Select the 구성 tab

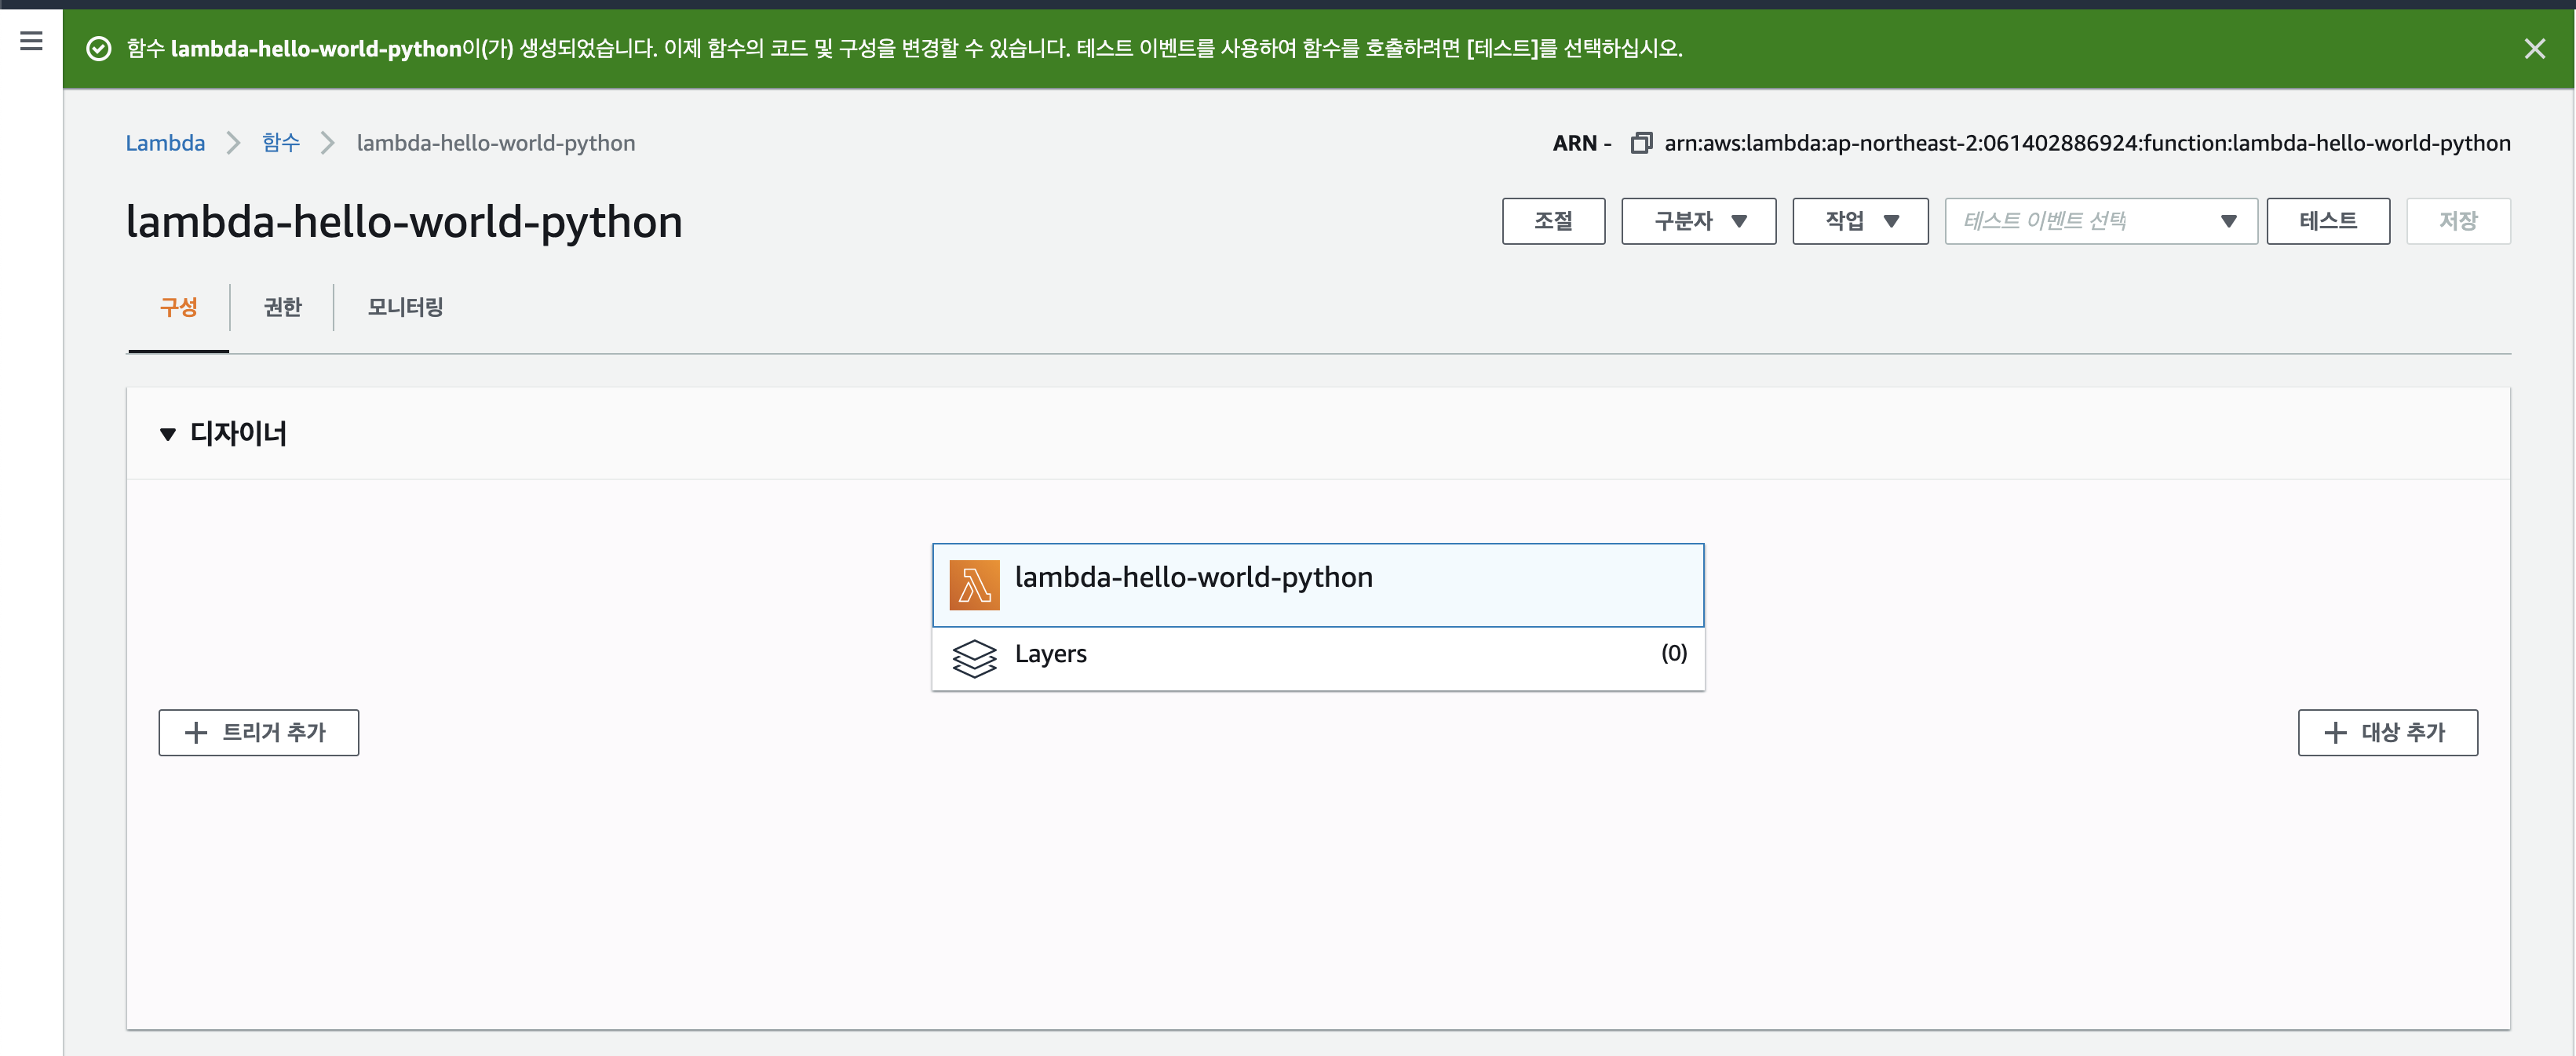(178, 307)
